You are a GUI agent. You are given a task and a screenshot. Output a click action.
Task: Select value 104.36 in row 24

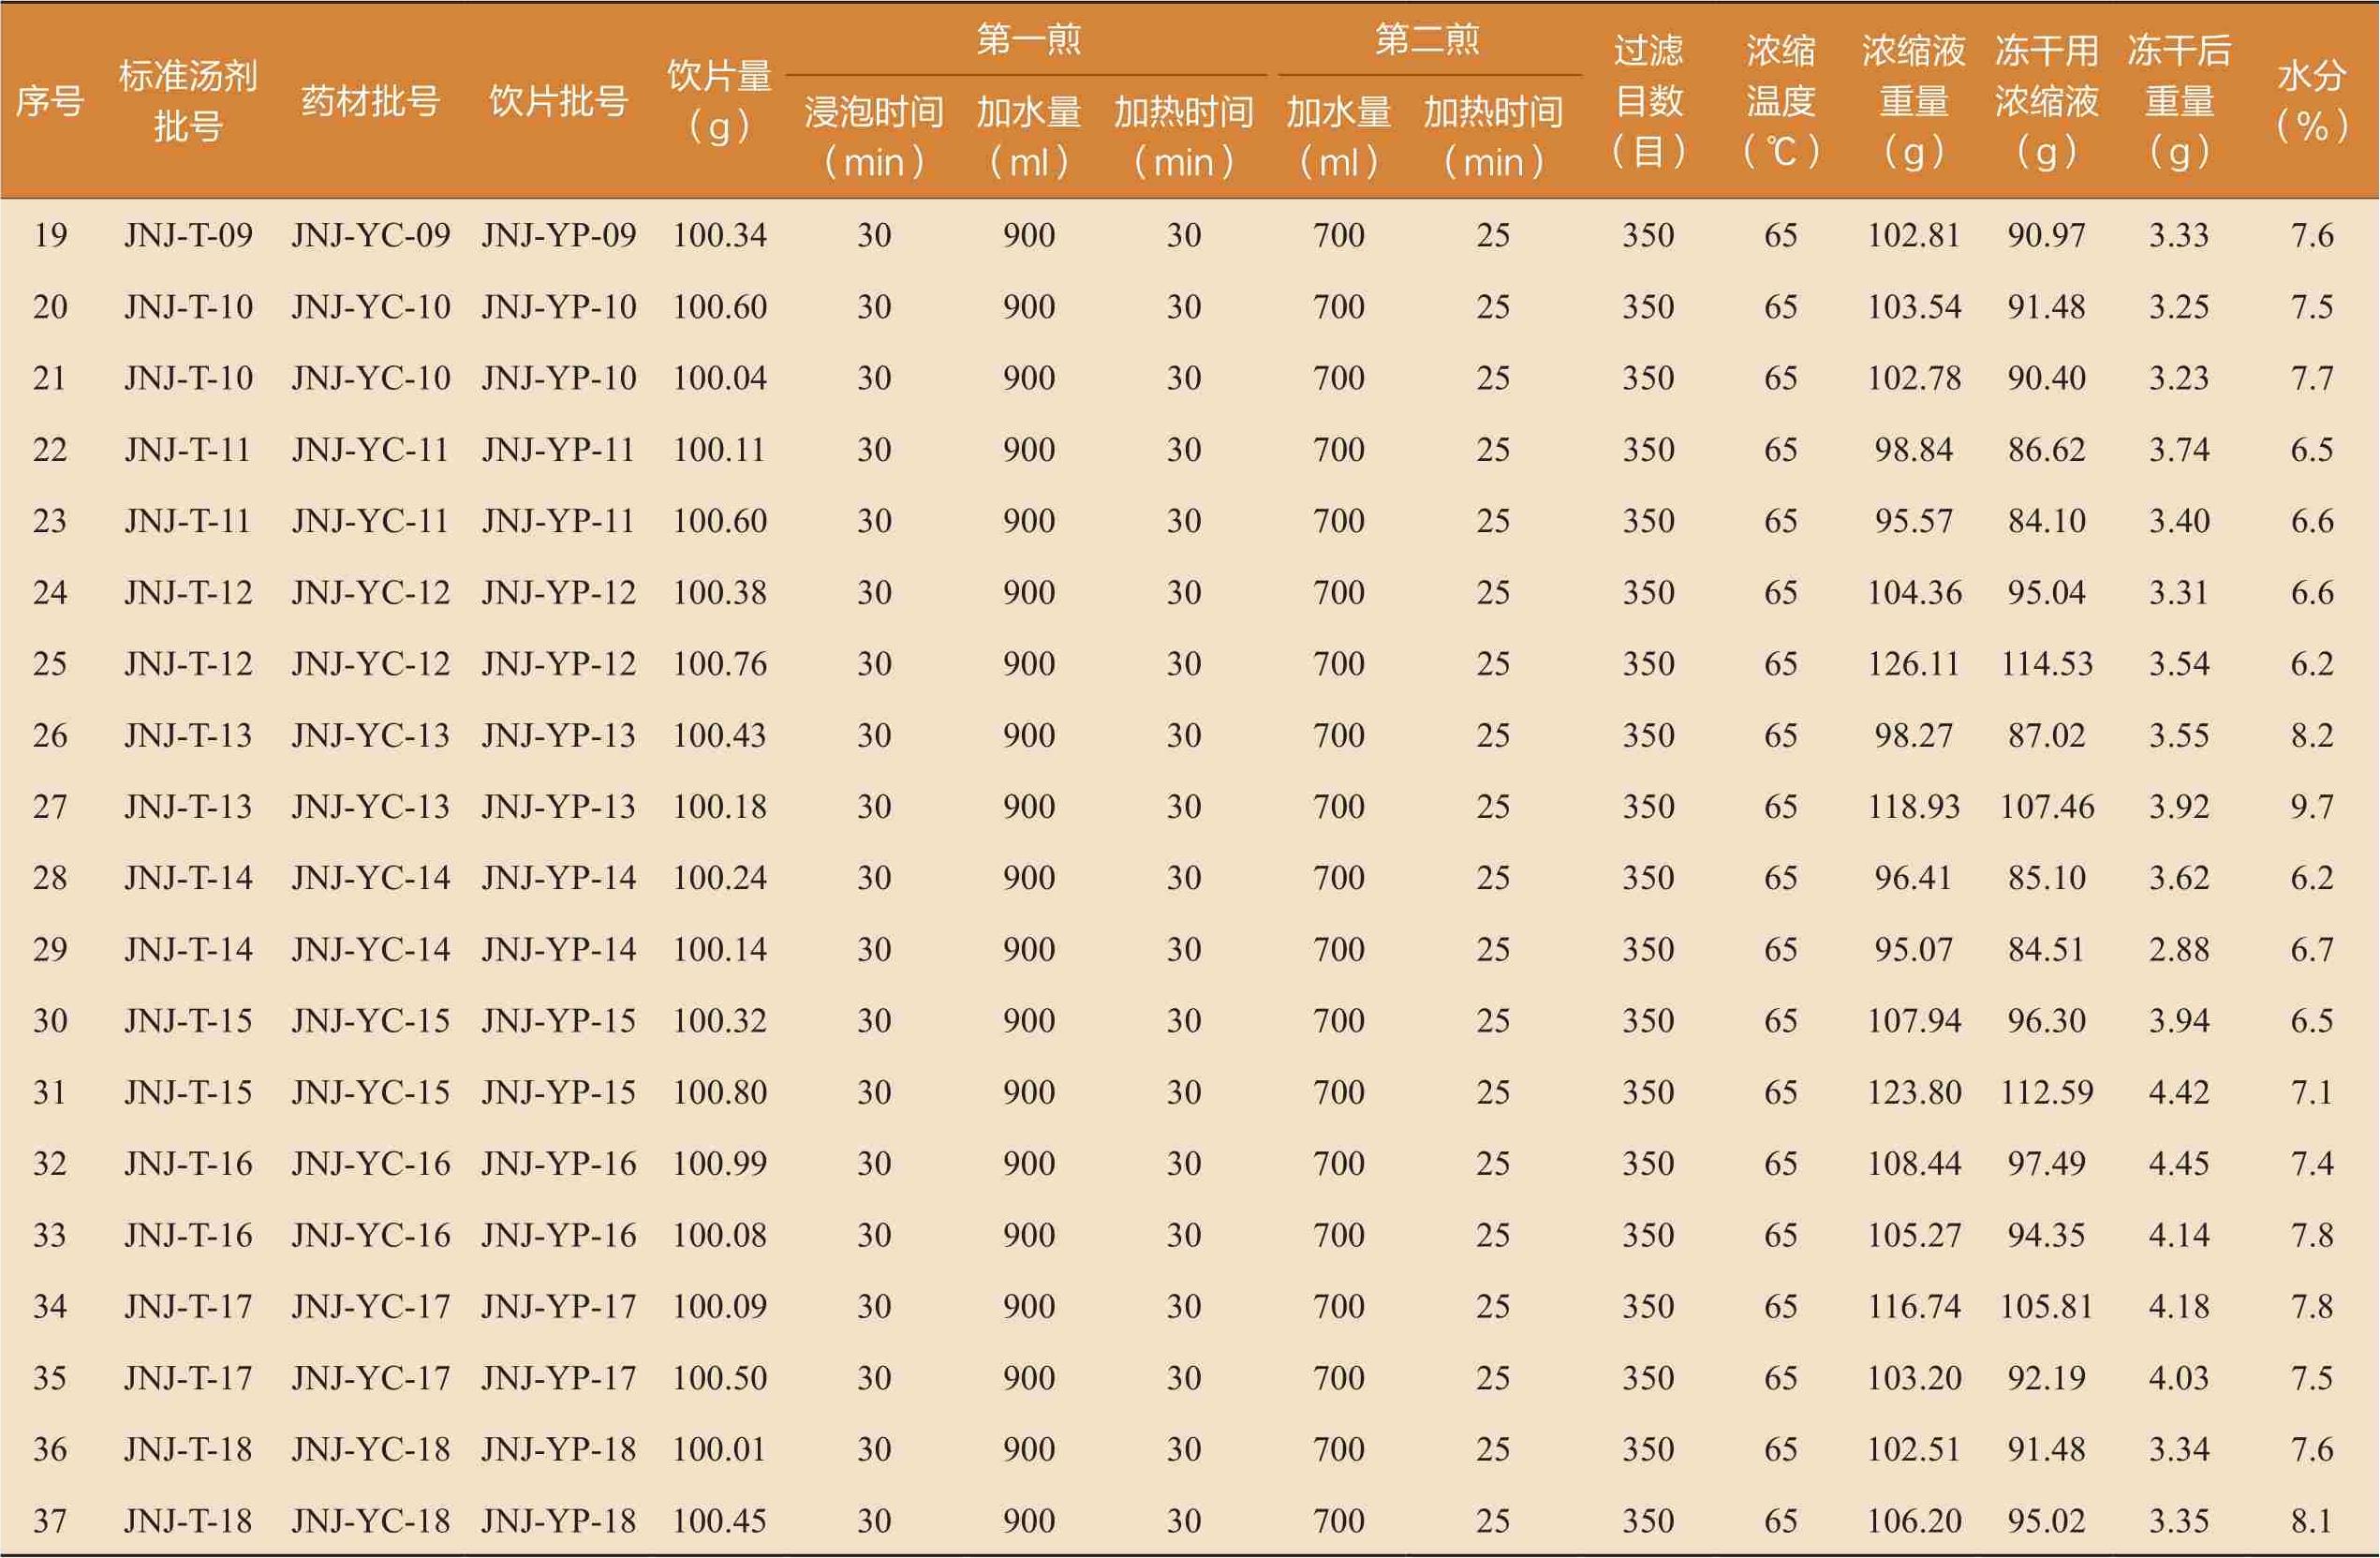[1913, 592]
